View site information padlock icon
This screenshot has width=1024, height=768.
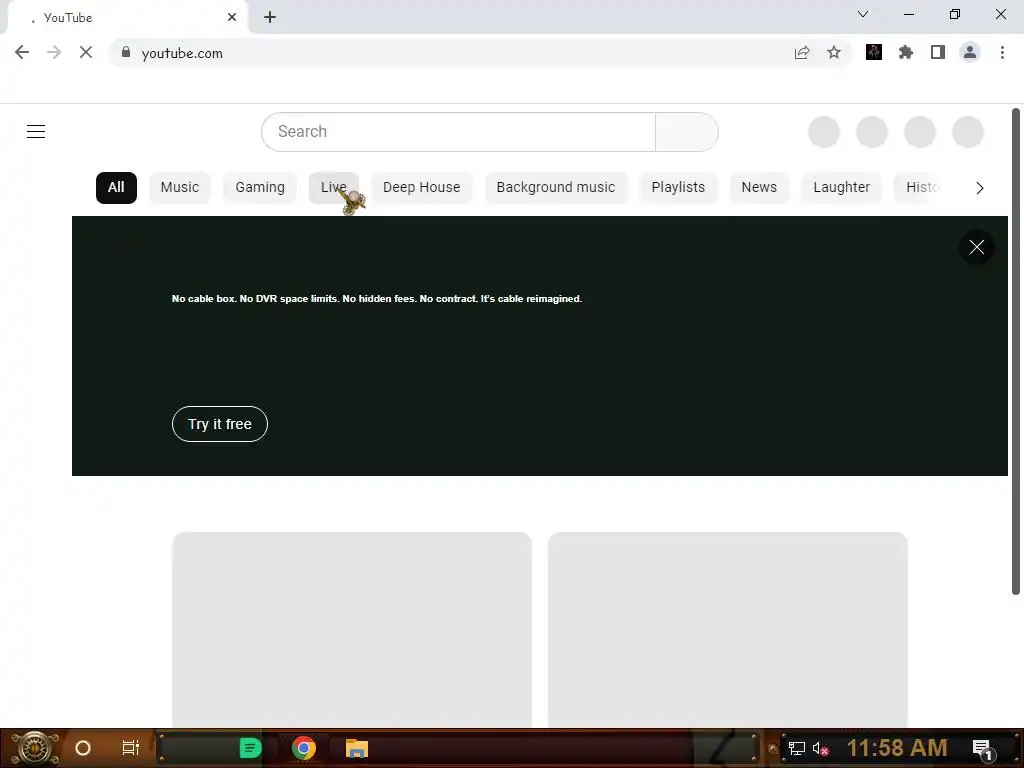click(126, 52)
